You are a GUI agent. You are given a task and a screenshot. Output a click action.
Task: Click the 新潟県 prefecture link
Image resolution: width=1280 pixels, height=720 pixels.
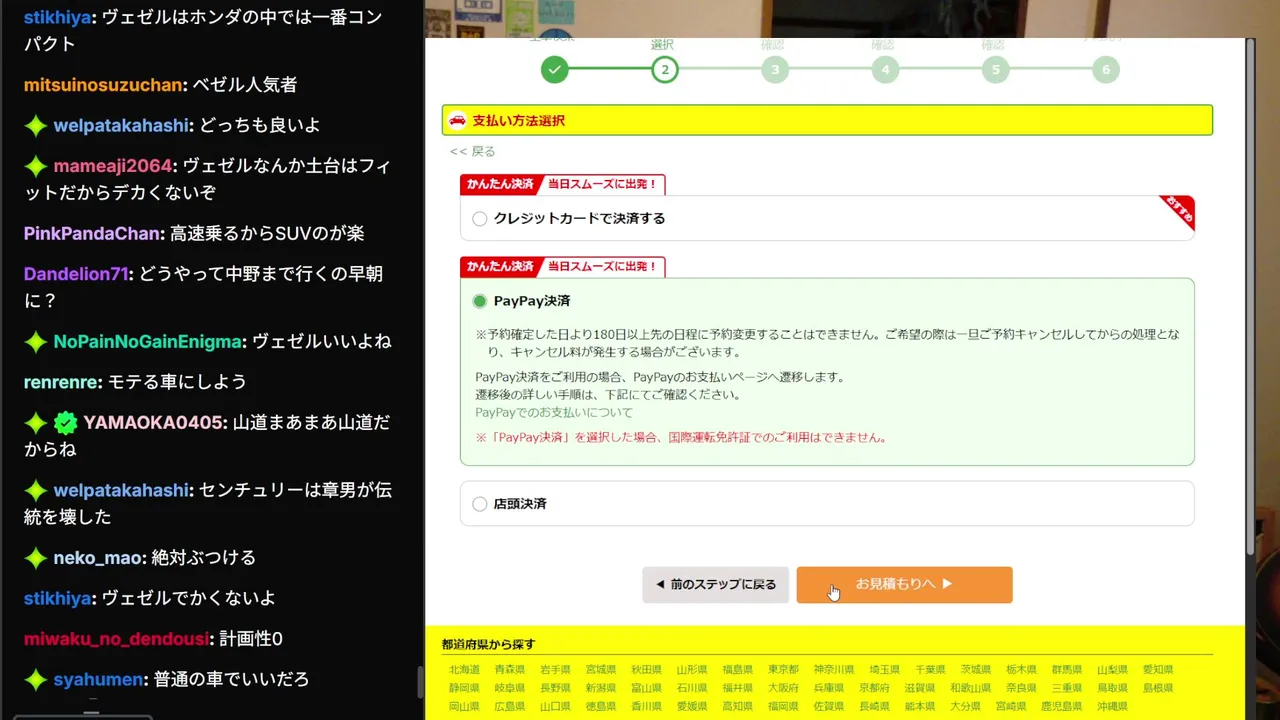601,688
